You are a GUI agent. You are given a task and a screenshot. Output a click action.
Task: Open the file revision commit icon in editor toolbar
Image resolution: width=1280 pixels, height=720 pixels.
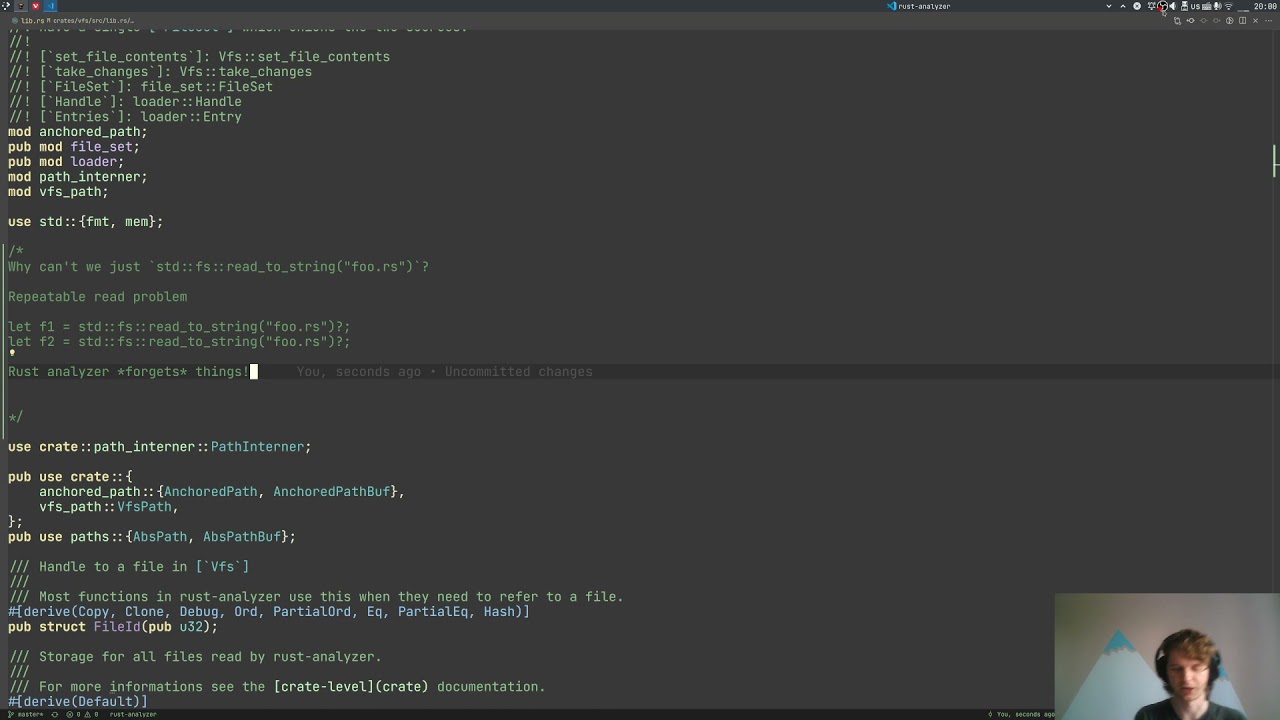pyautogui.click(x=1190, y=21)
